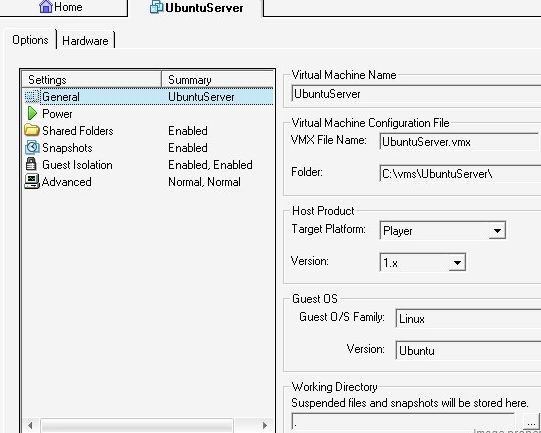This screenshot has height=433, width=541.
Task: Select the General settings icon
Action: tap(32, 97)
